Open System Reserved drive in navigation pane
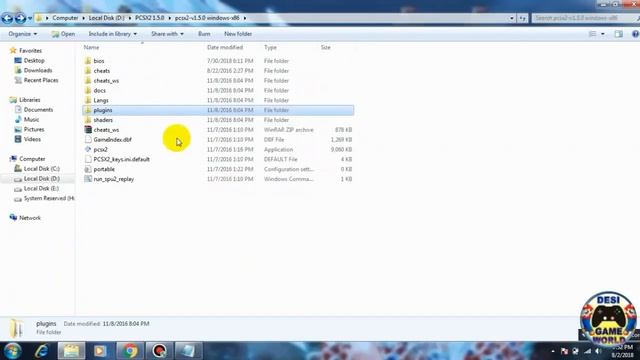Image resolution: width=640 pixels, height=360 pixels. point(49,198)
